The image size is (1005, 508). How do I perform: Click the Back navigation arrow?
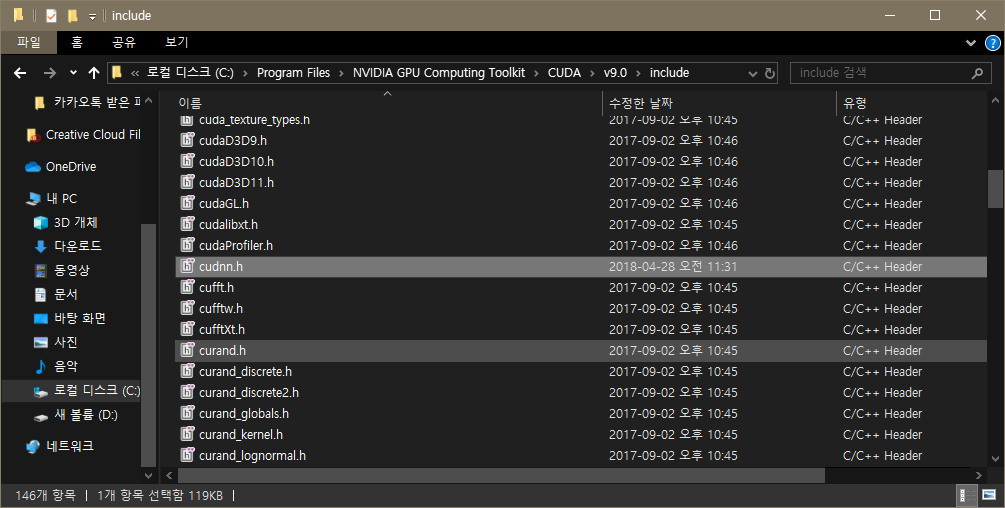pos(20,73)
